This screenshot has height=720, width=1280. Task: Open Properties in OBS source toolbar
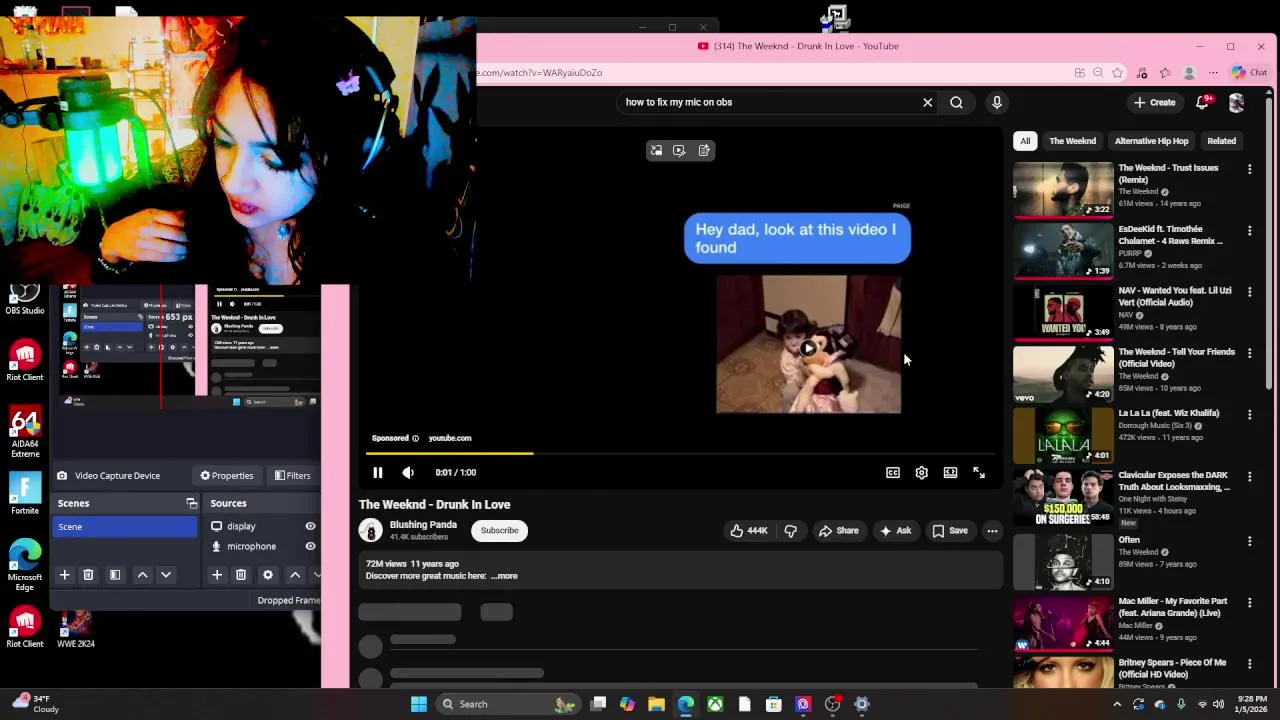pyautogui.click(x=227, y=476)
